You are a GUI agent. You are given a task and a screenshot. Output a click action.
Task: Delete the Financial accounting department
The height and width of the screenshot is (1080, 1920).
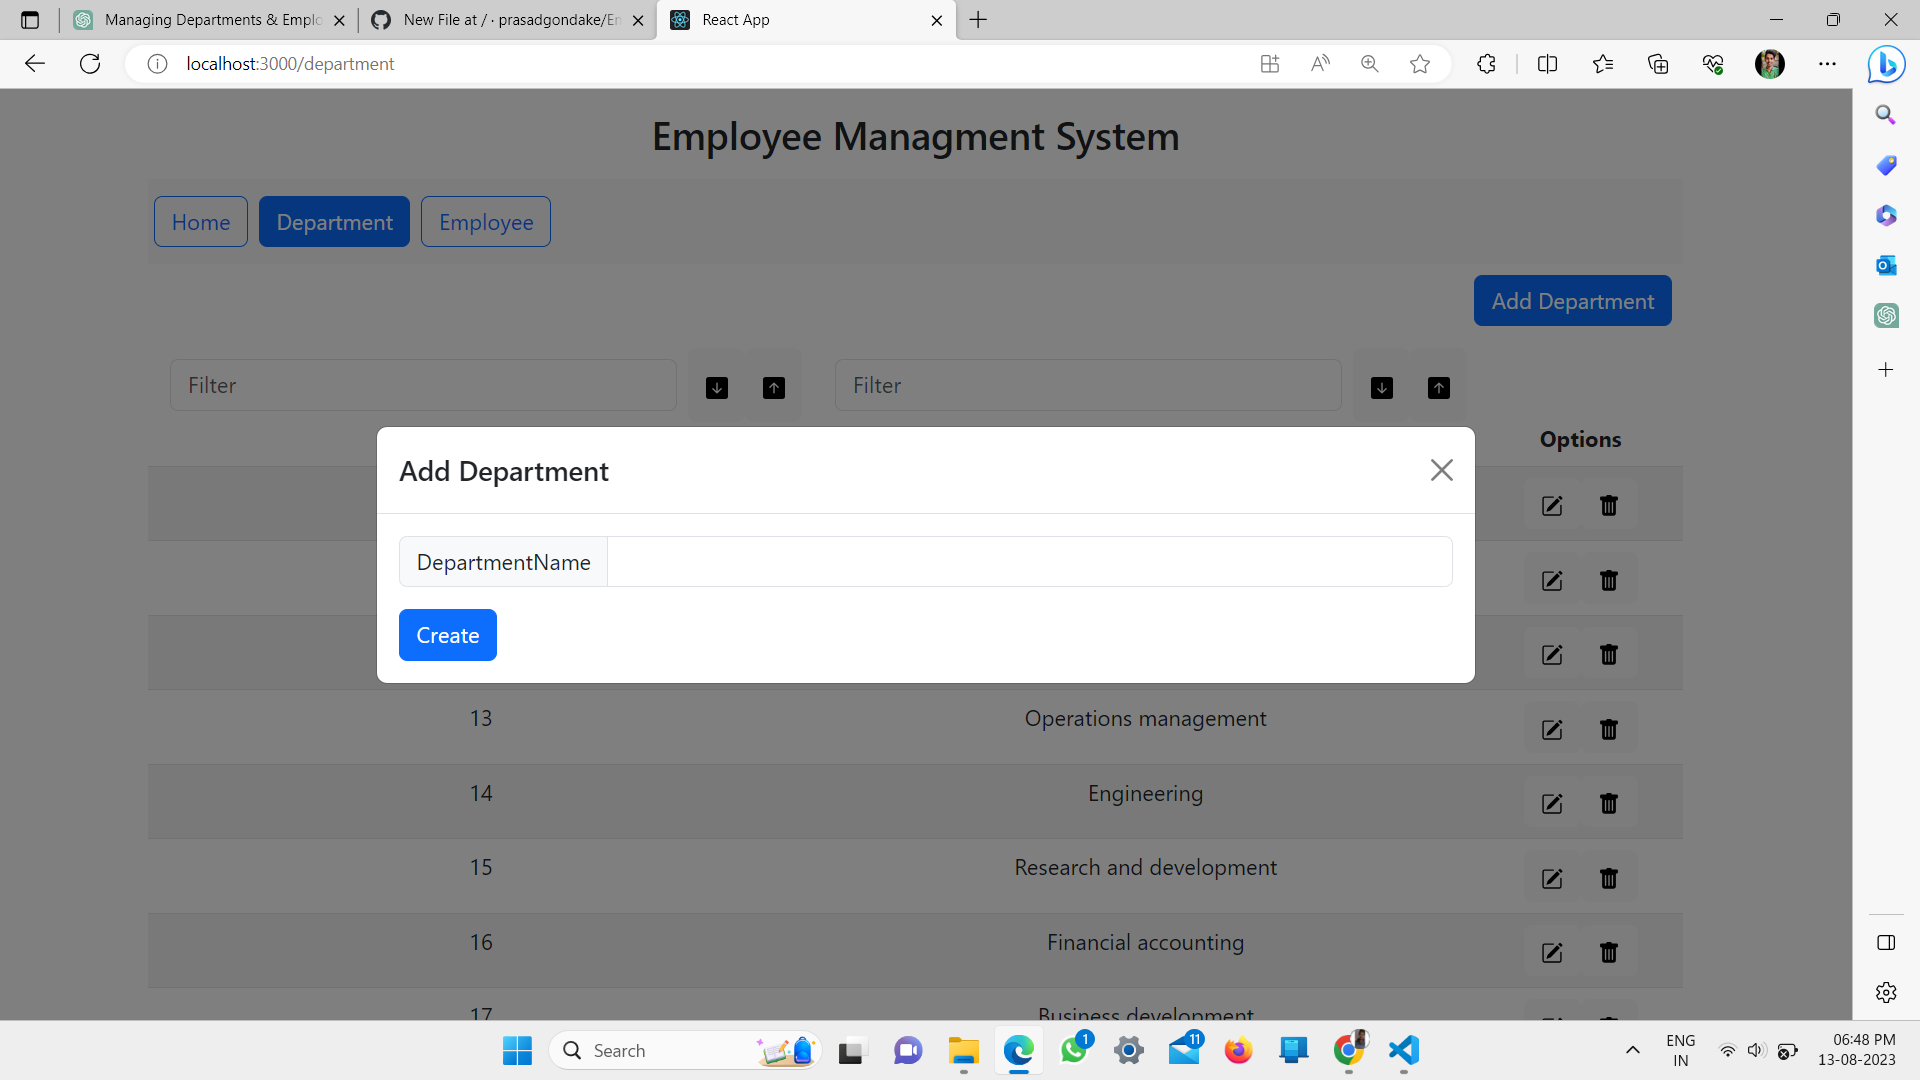[x=1608, y=953]
